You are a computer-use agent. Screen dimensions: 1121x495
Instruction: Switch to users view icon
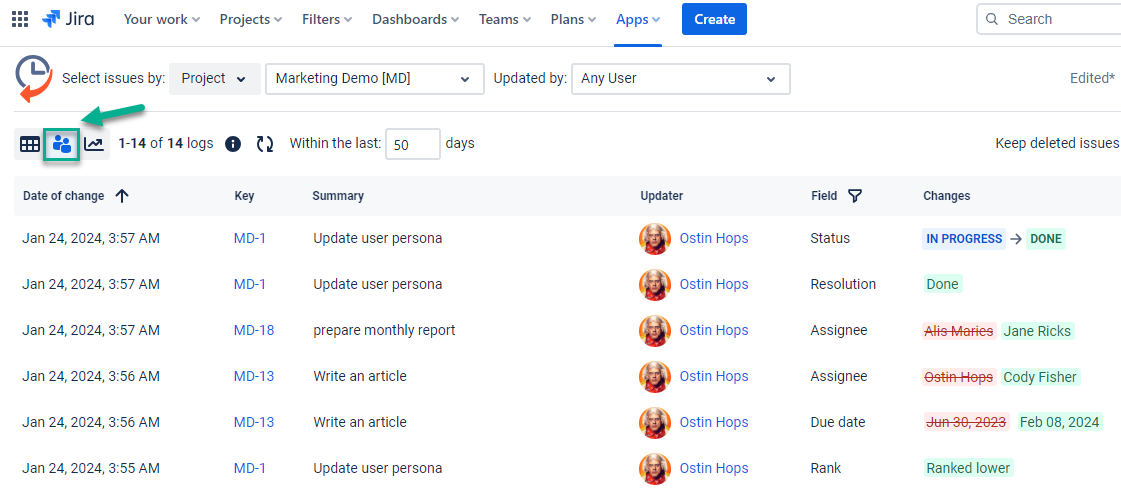[62, 144]
